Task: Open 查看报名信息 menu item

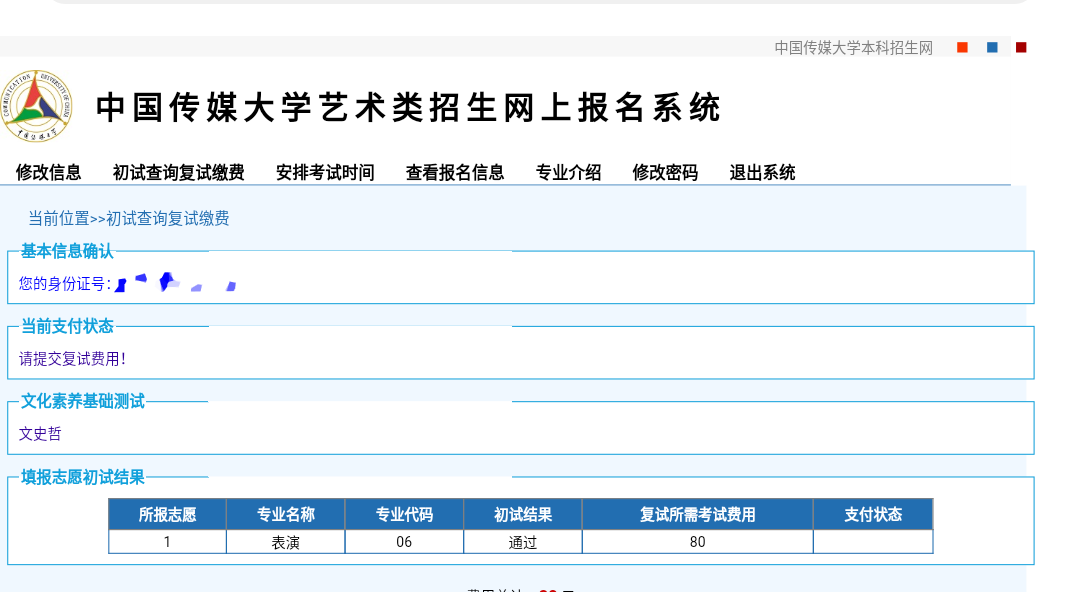Action: click(455, 172)
